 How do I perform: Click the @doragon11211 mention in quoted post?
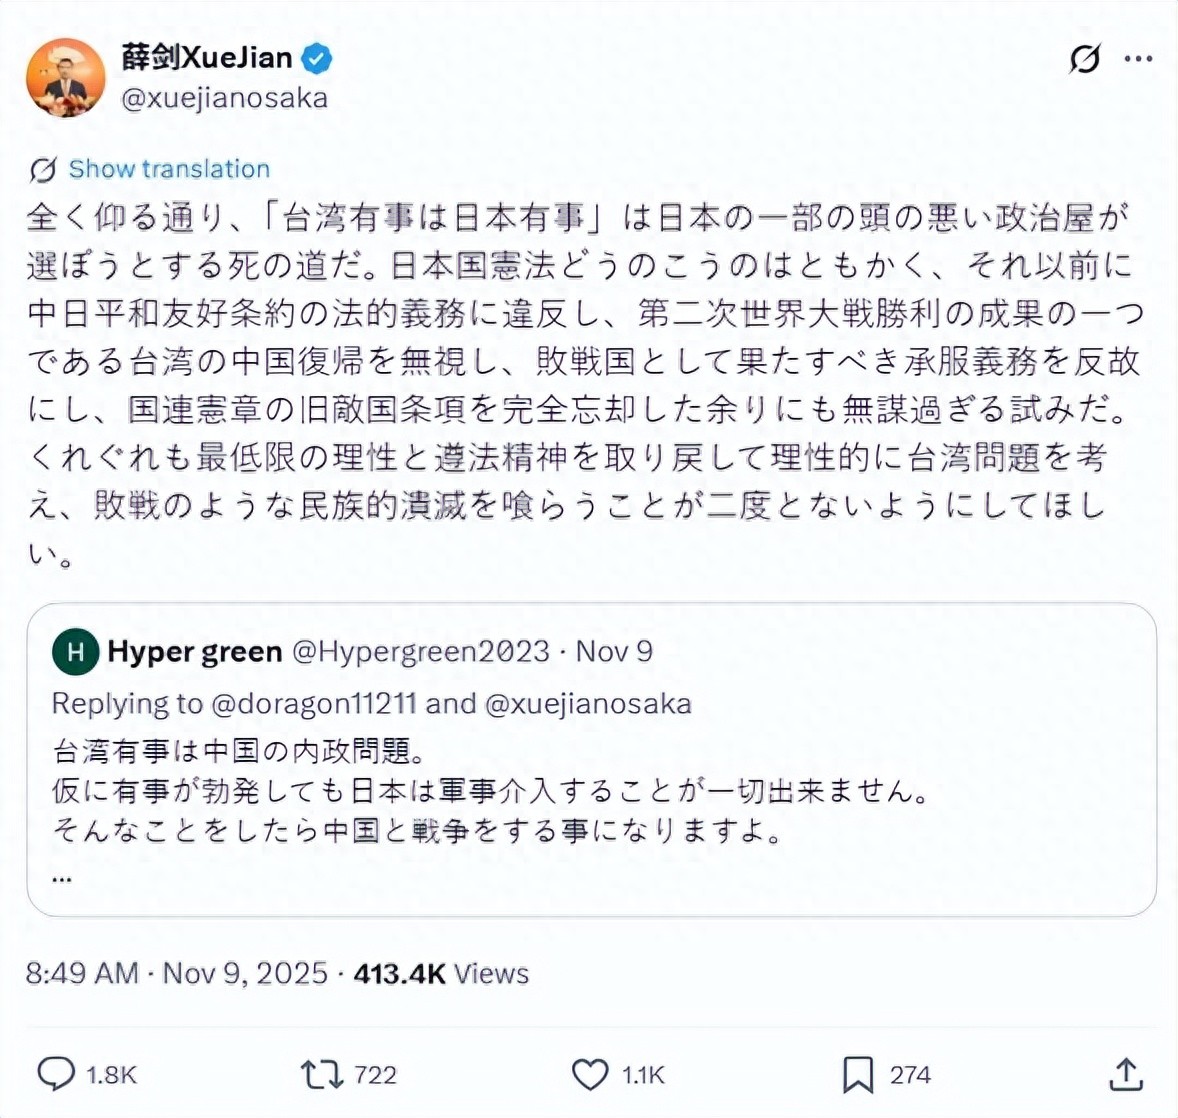(314, 704)
